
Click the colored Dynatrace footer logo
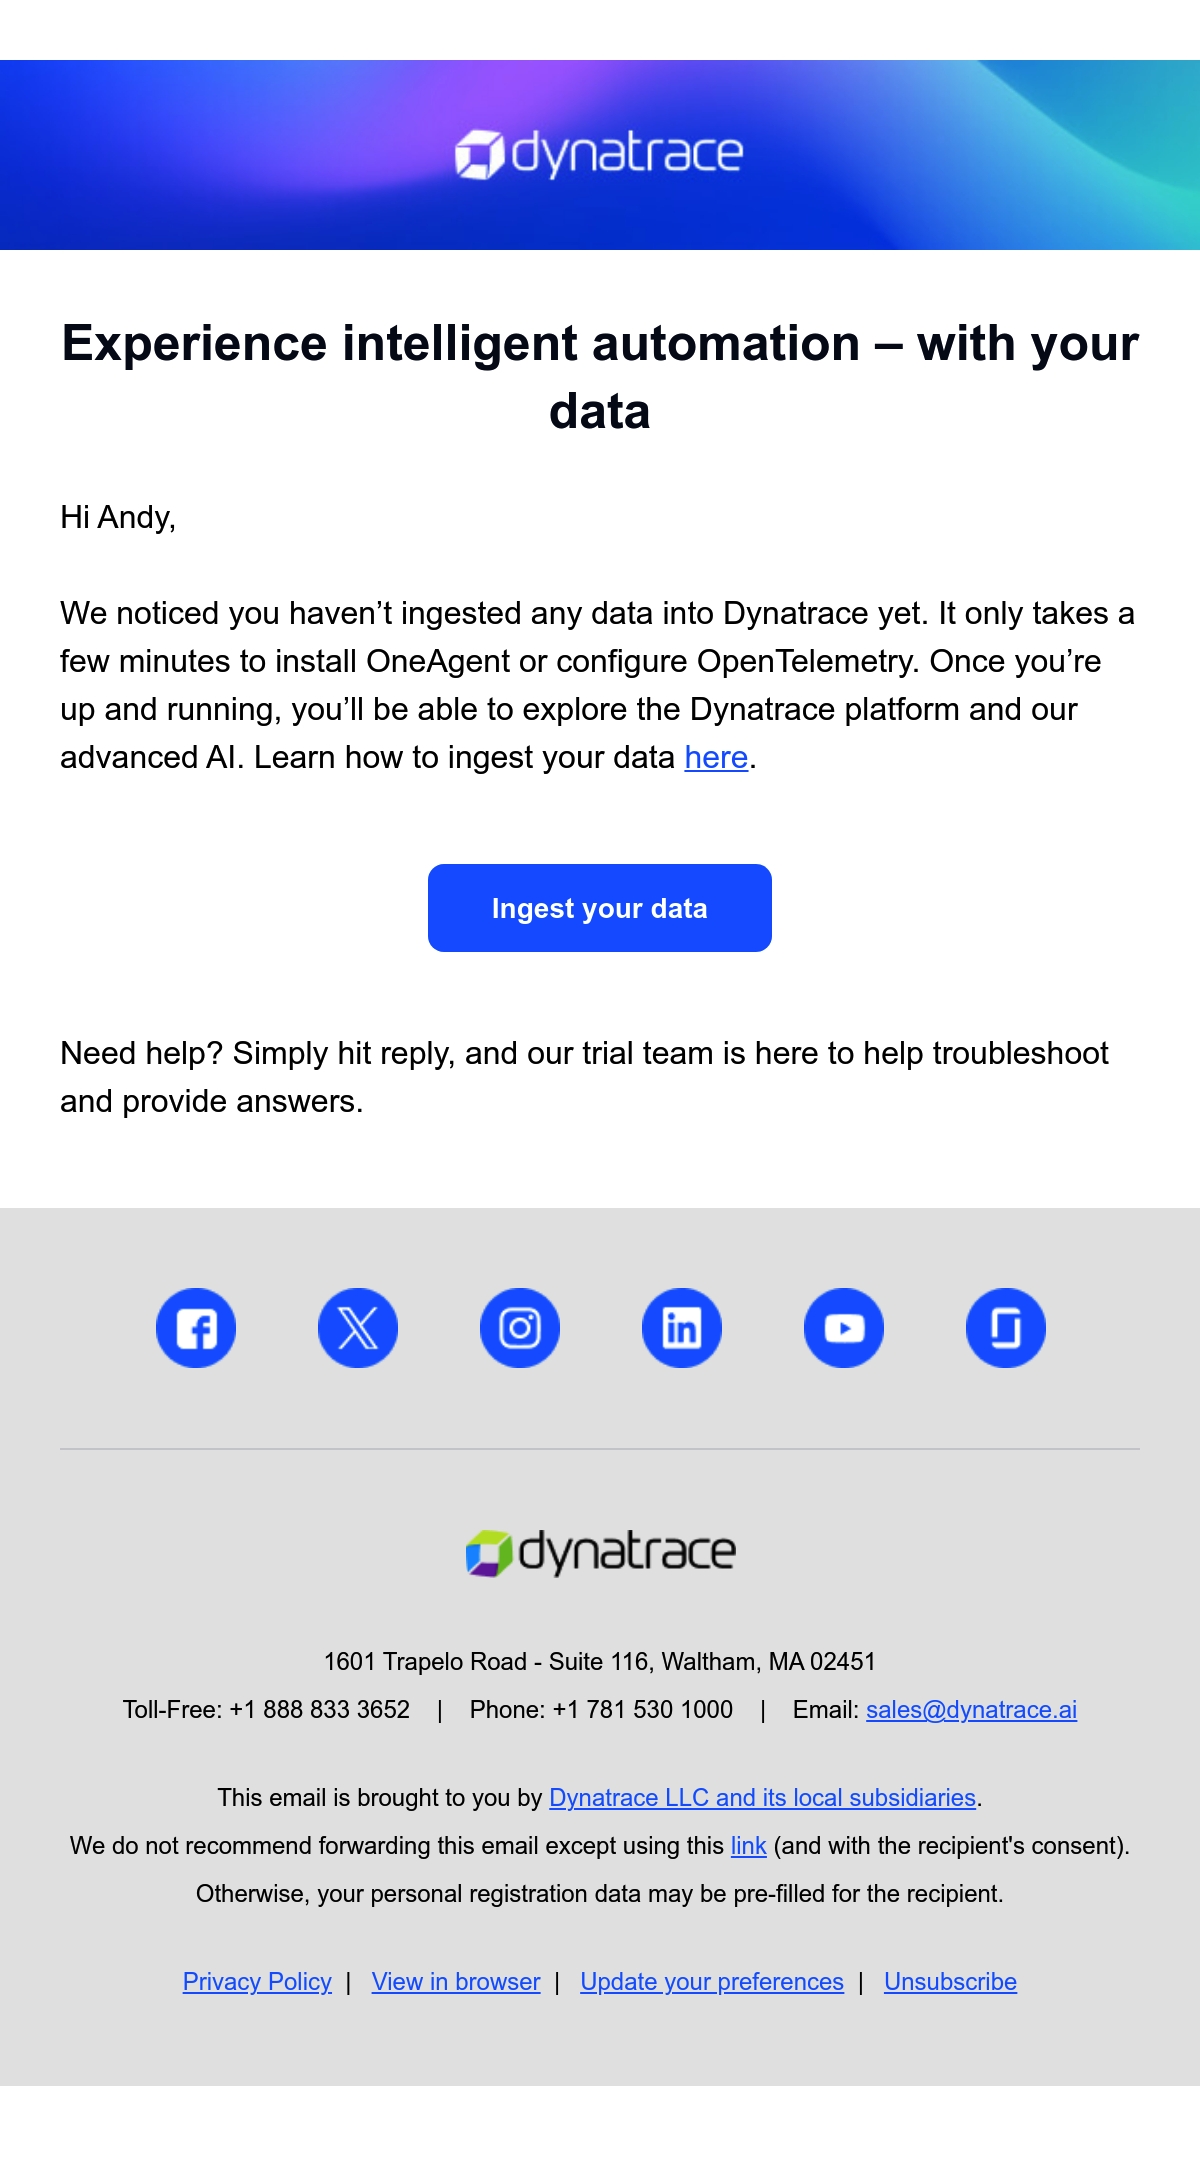pyautogui.click(x=600, y=1553)
